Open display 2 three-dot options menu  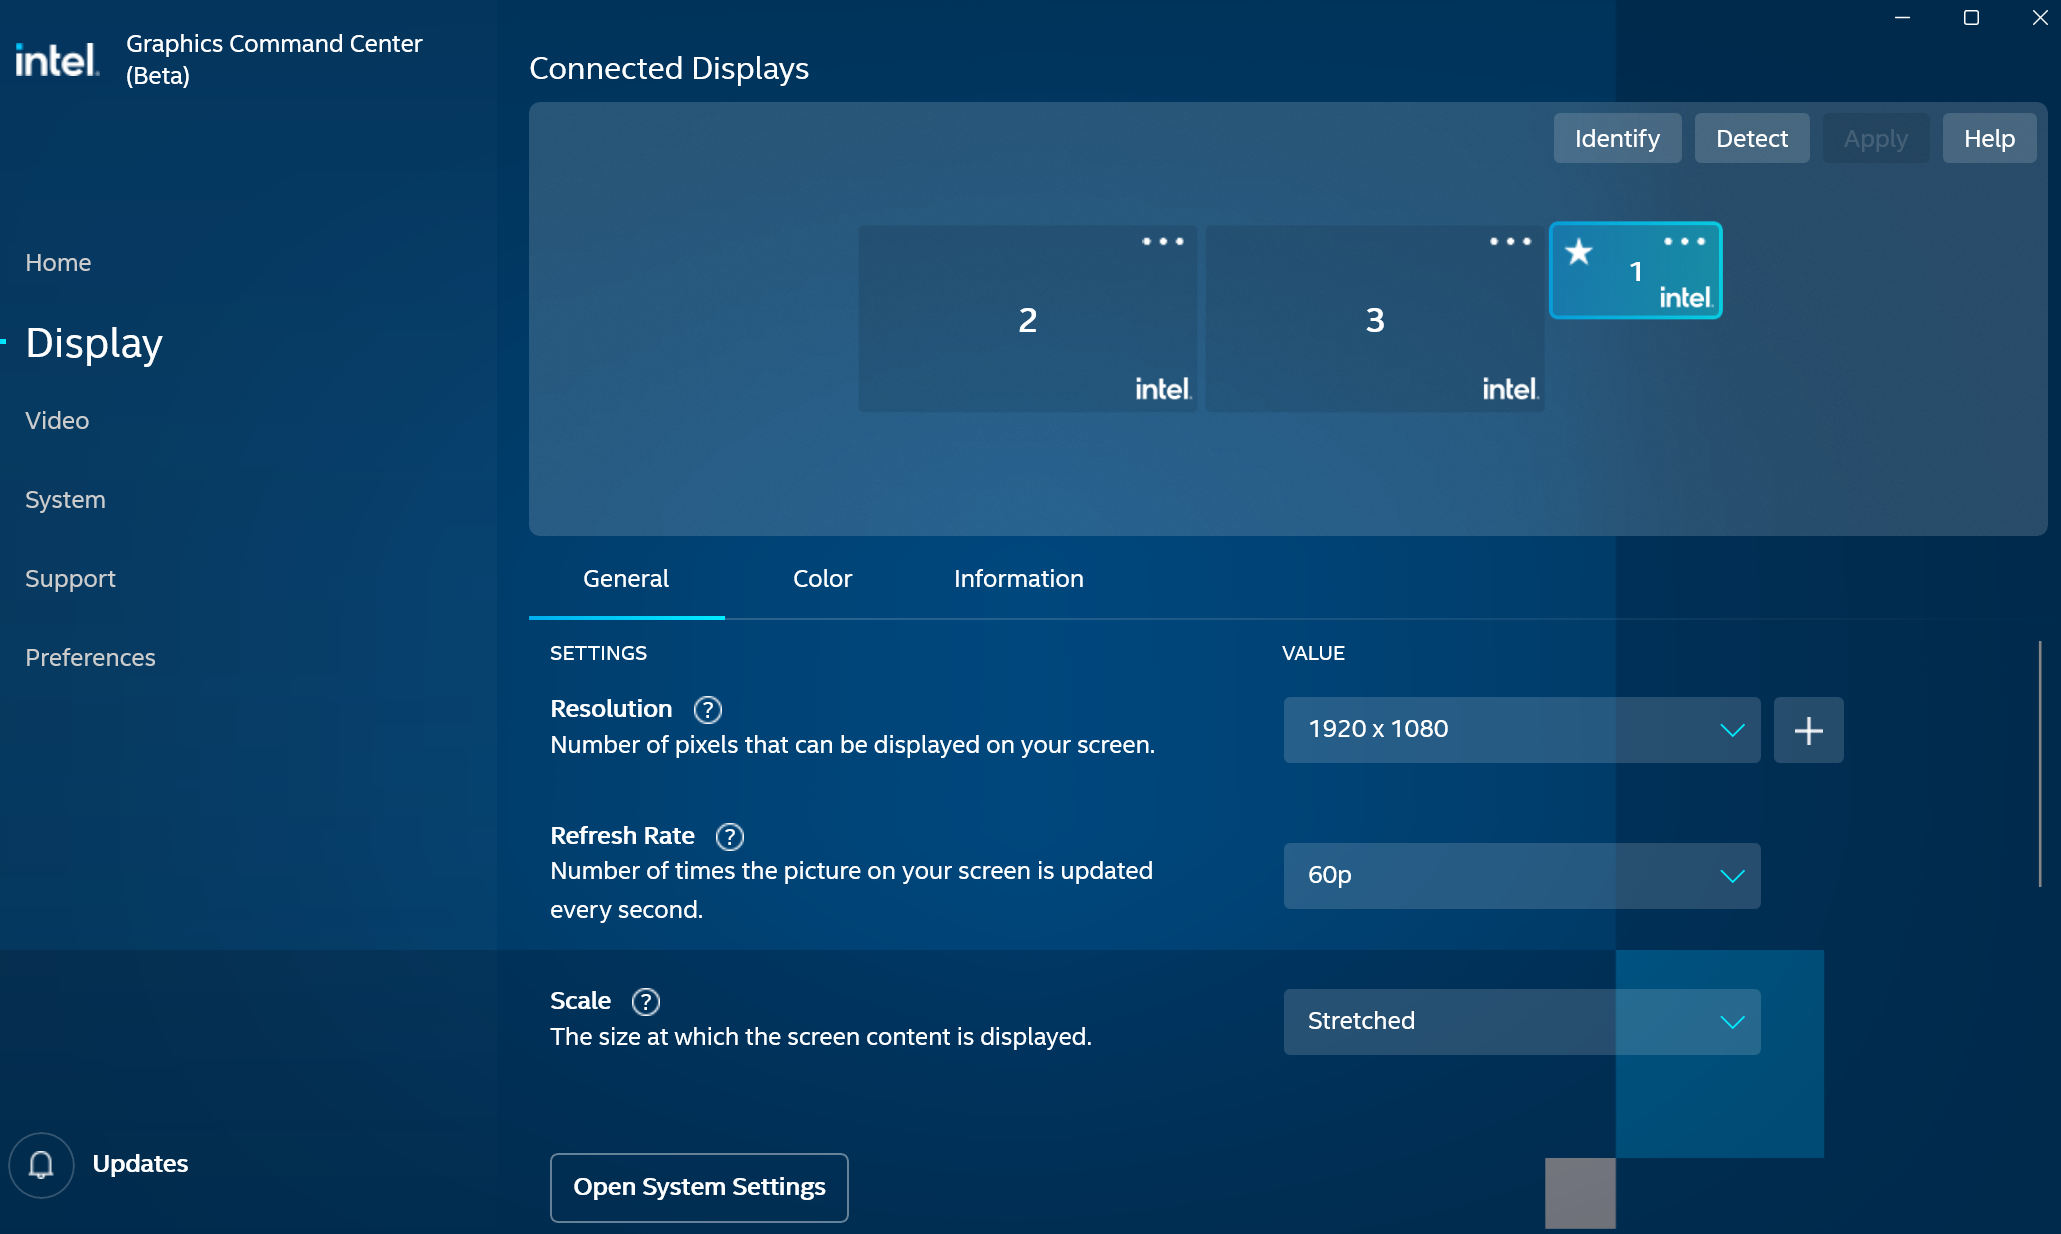point(1163,242)
